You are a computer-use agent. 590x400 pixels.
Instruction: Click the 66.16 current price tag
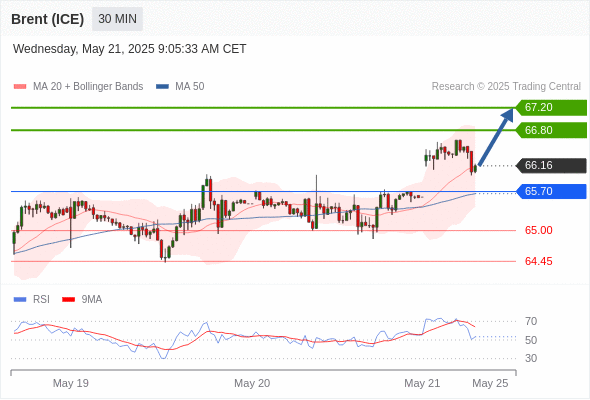coord(551,166)
